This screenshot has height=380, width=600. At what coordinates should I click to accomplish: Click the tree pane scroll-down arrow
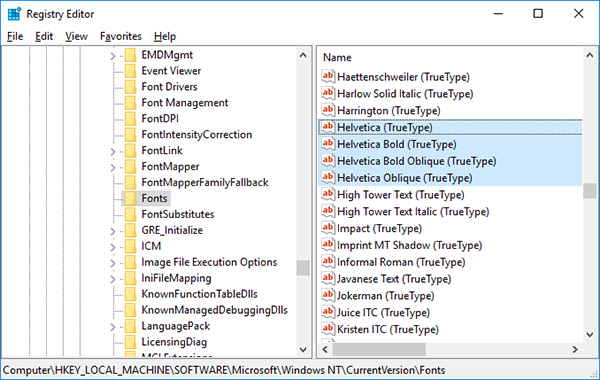pyautogui.click(x=303, y=349)
